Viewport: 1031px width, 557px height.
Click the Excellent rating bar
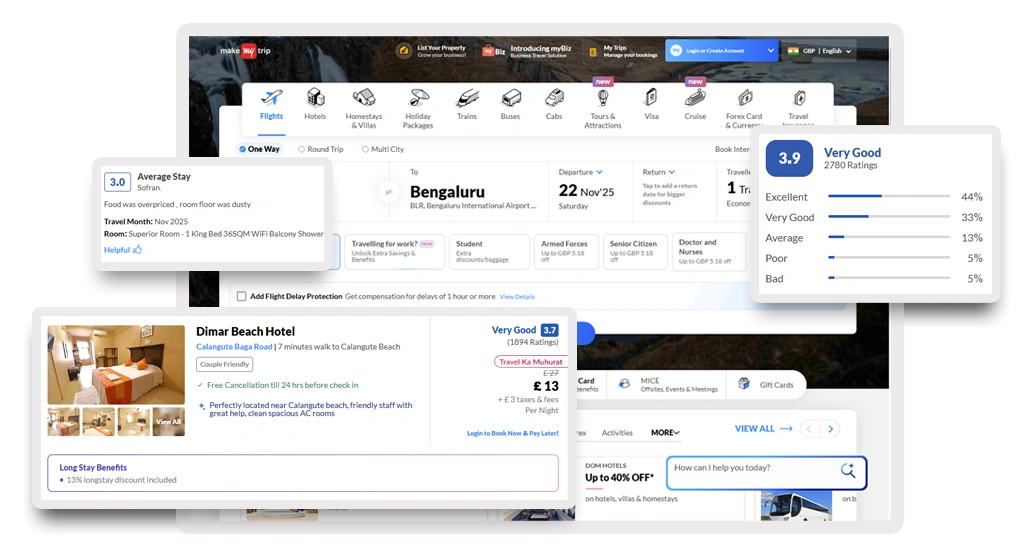[x=889, y=196]
